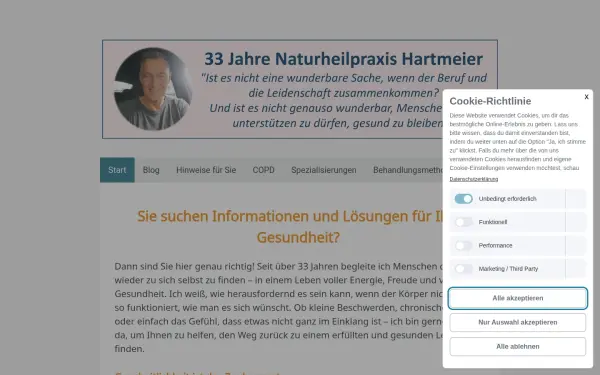Enable the Funktionell cookie switch
The height and width of the screenshot is (375, 600).
463,222
